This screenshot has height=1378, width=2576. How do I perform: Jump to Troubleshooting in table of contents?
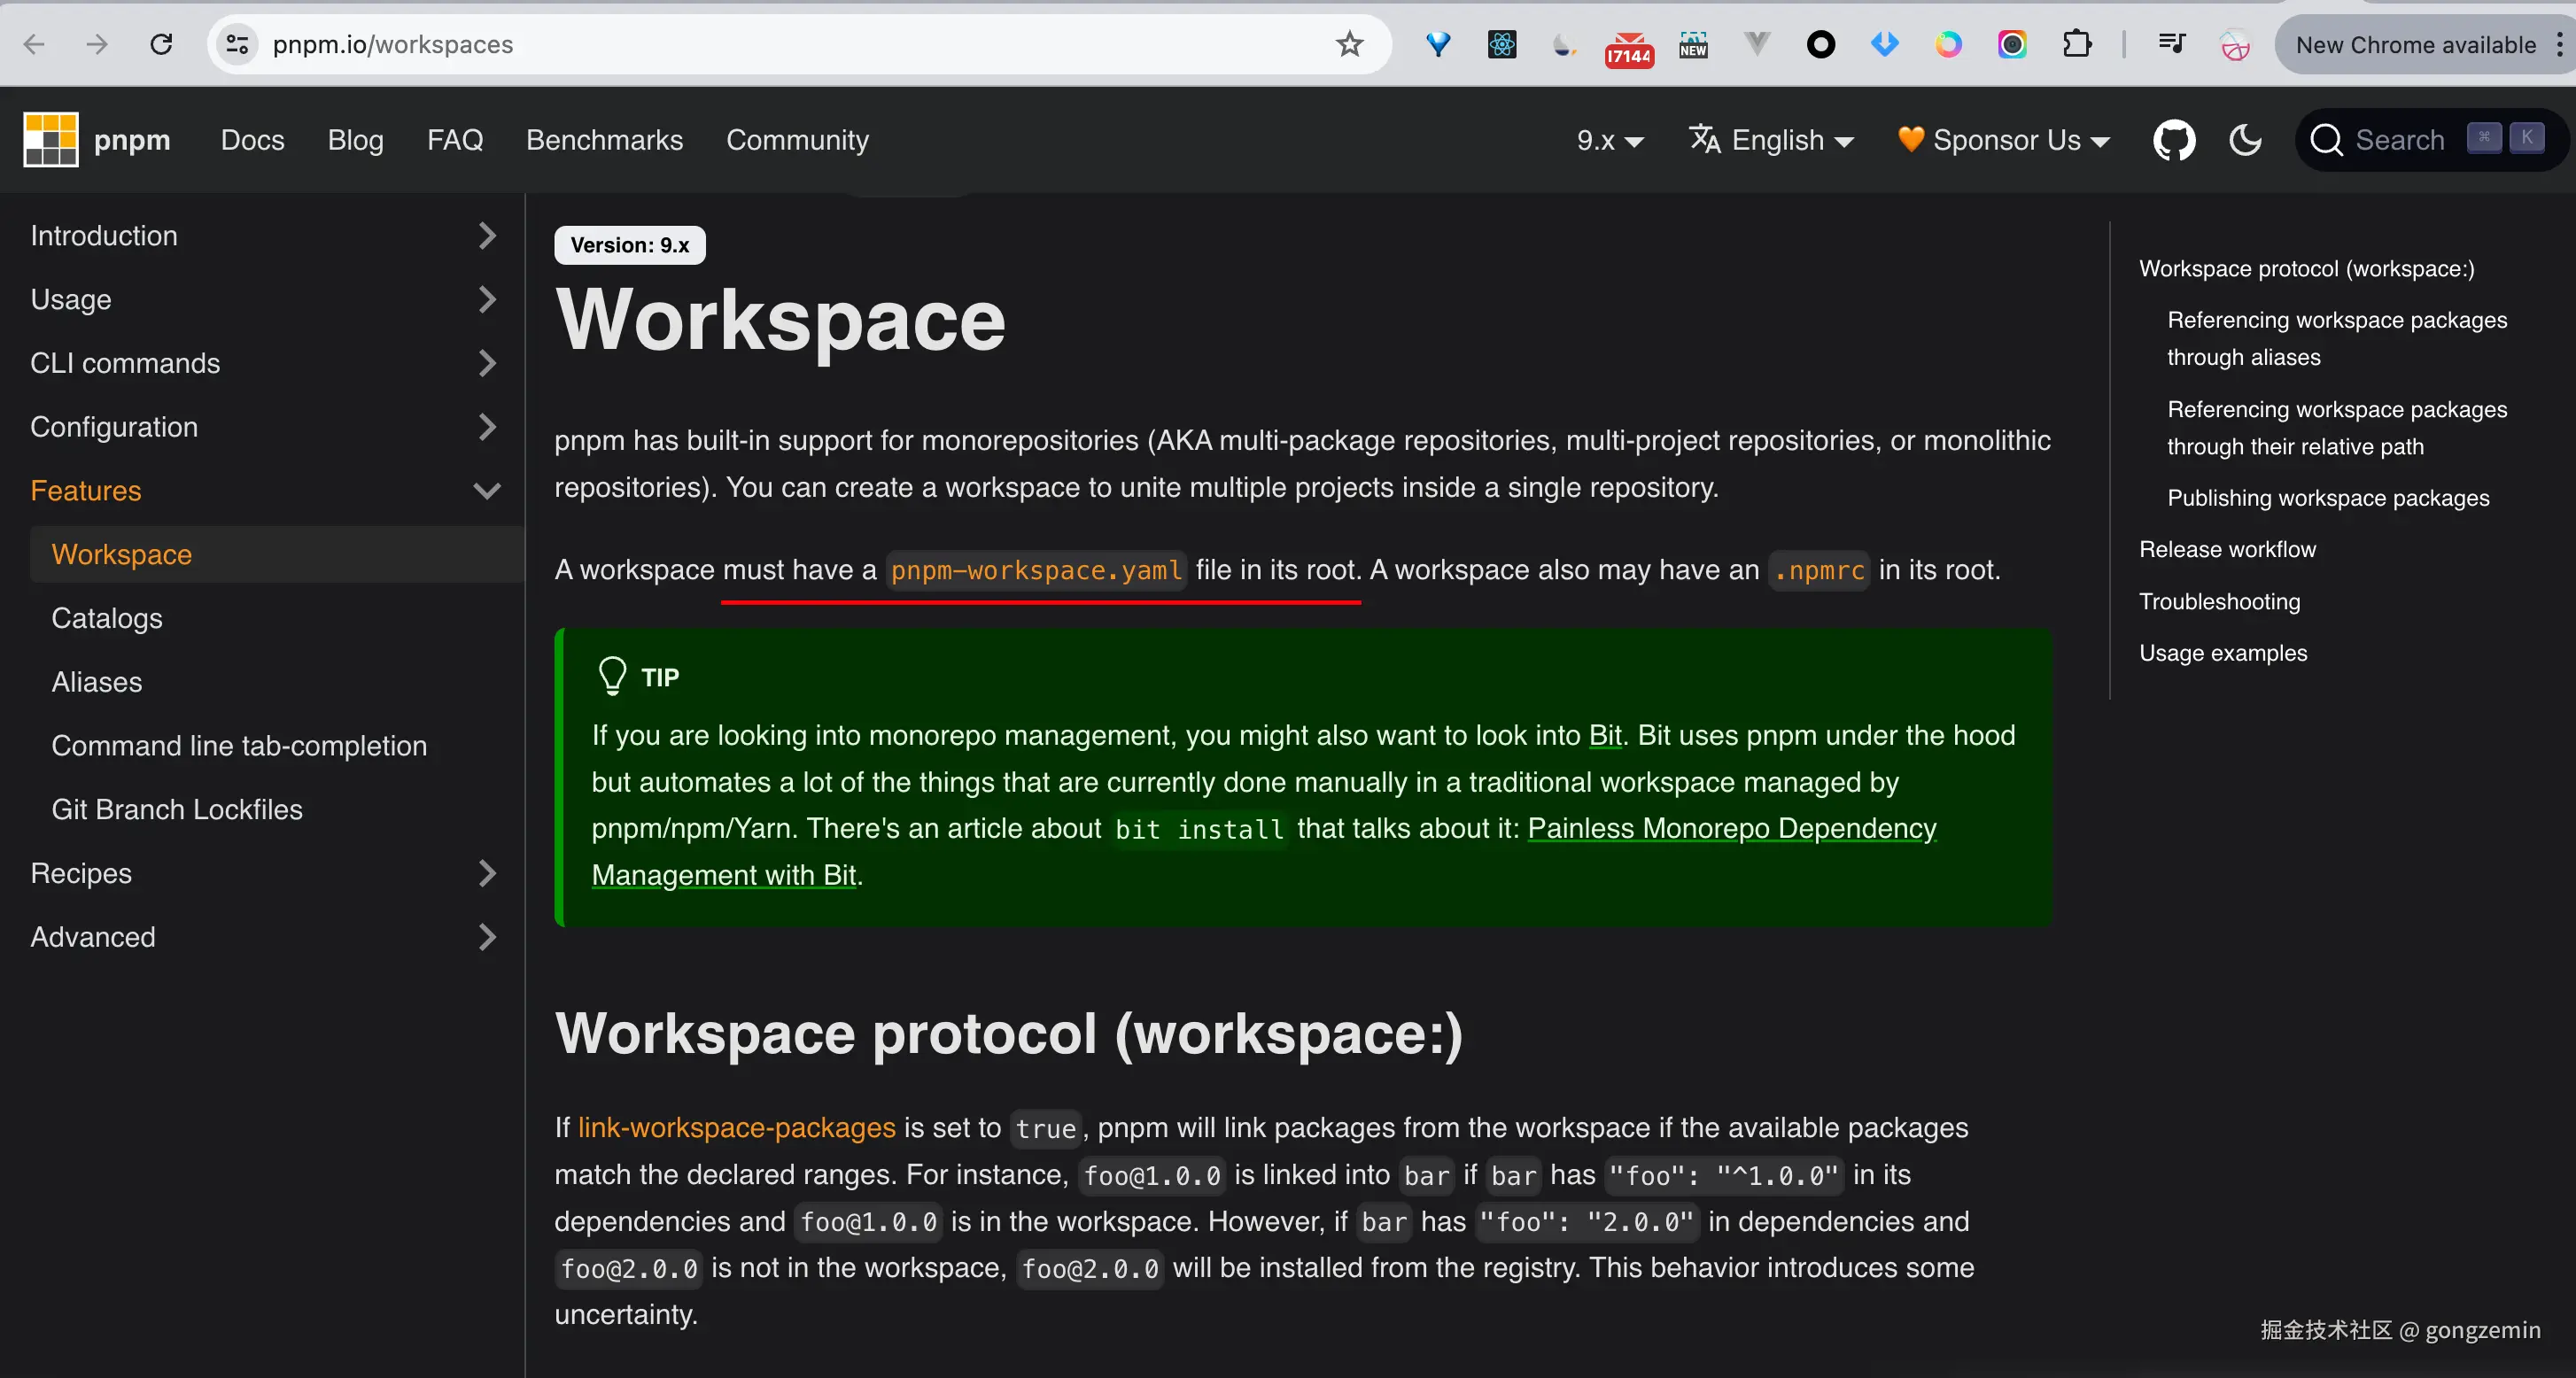coord(2219,601)
